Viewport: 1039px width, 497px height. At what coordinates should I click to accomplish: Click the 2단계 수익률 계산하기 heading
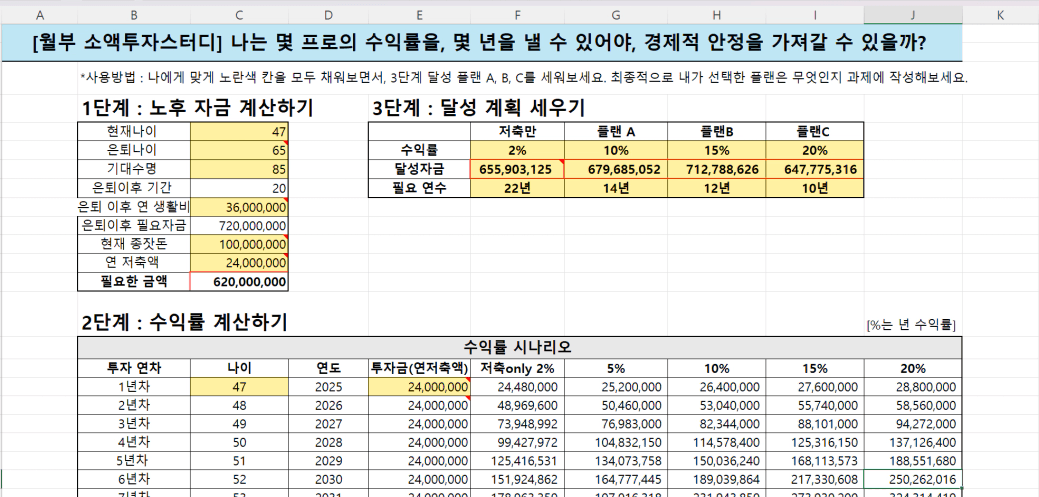(x=184, y=323)
